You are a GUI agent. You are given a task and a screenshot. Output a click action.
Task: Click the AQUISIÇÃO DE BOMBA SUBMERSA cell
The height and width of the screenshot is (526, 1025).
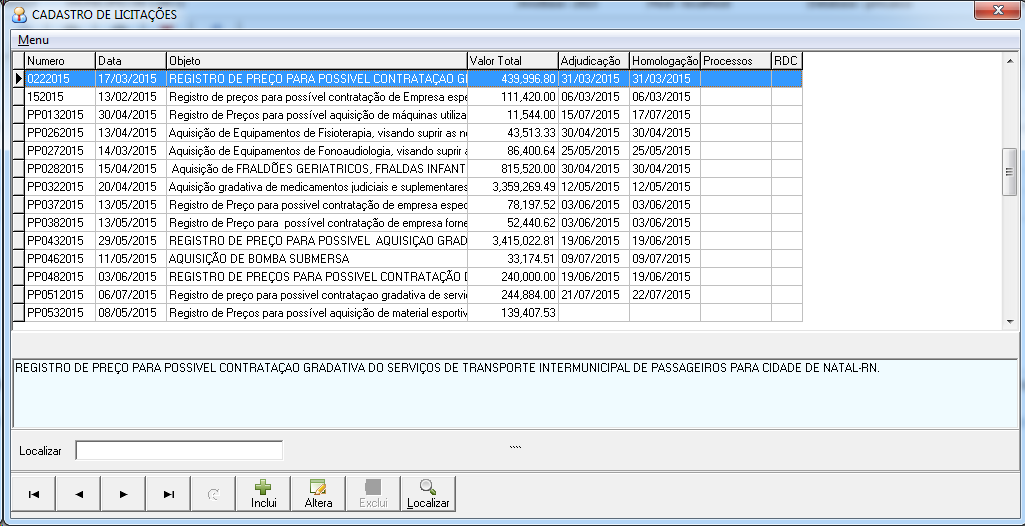point(316,259)
